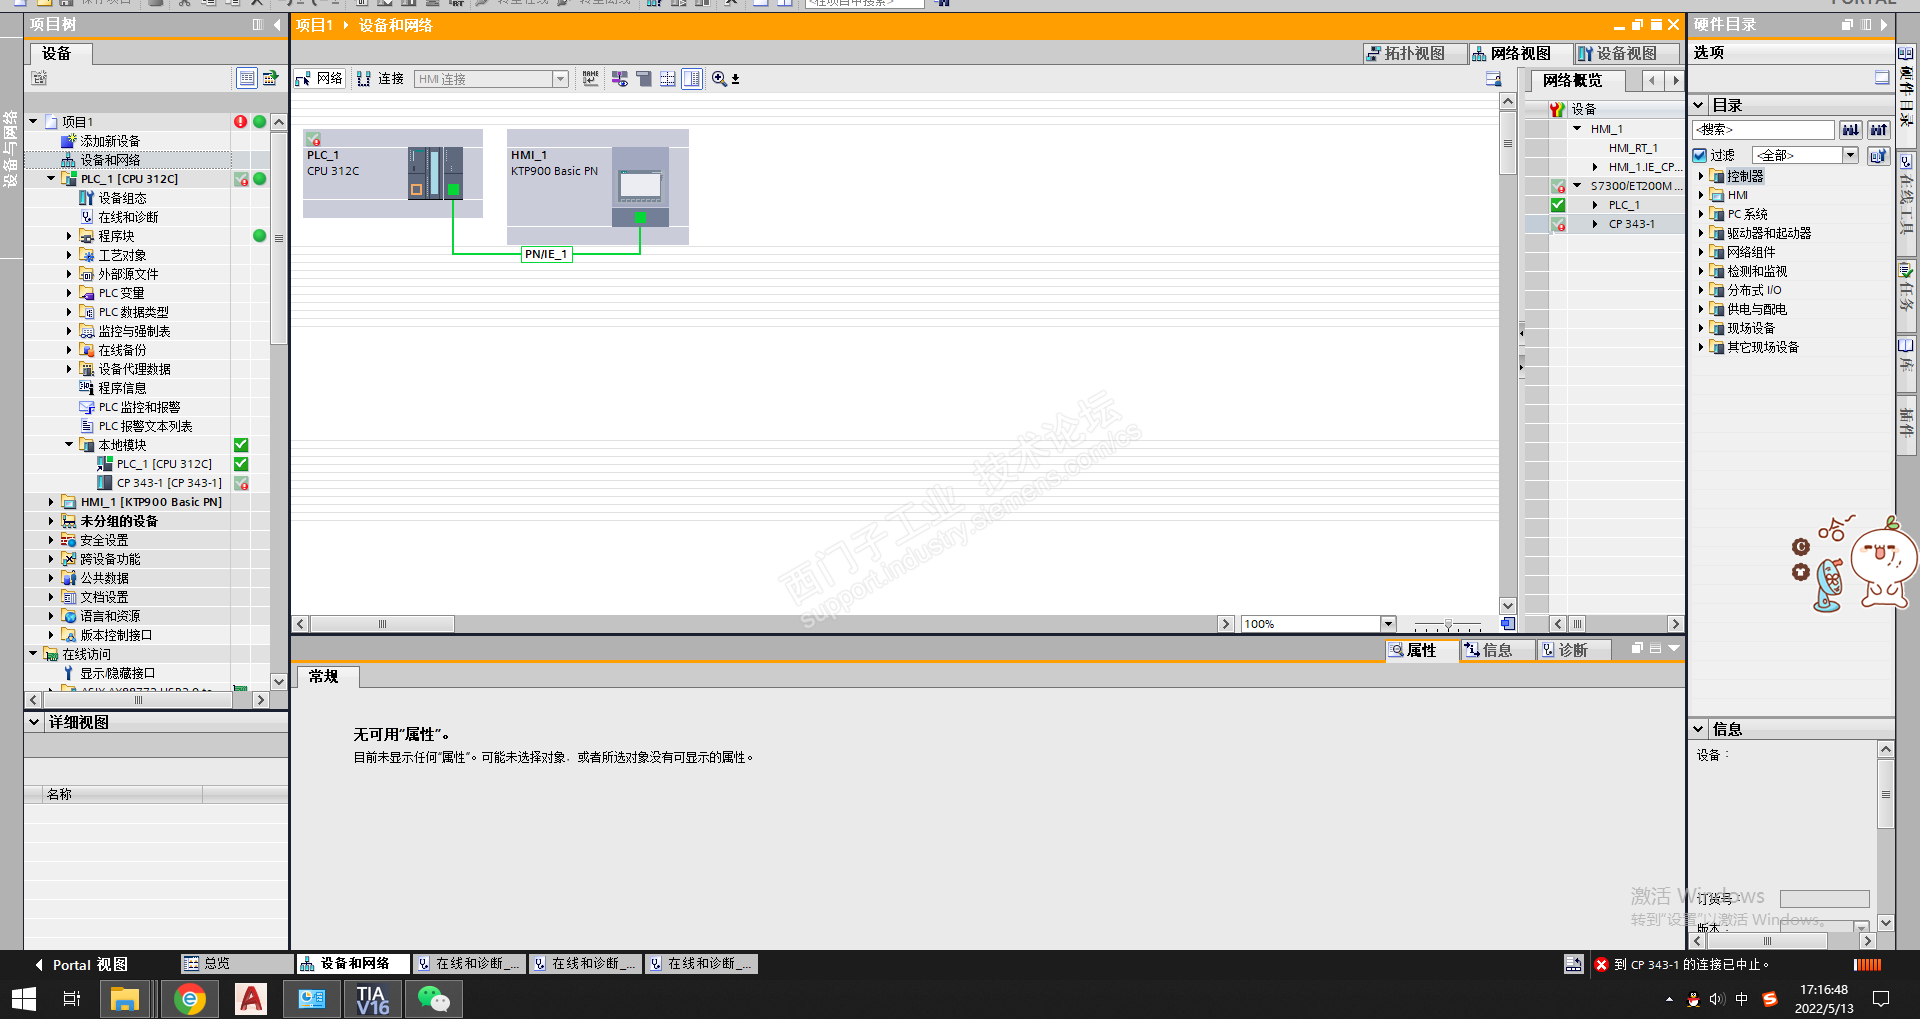
Task: Click the PLC_1 device in network view
Action: 393,172
